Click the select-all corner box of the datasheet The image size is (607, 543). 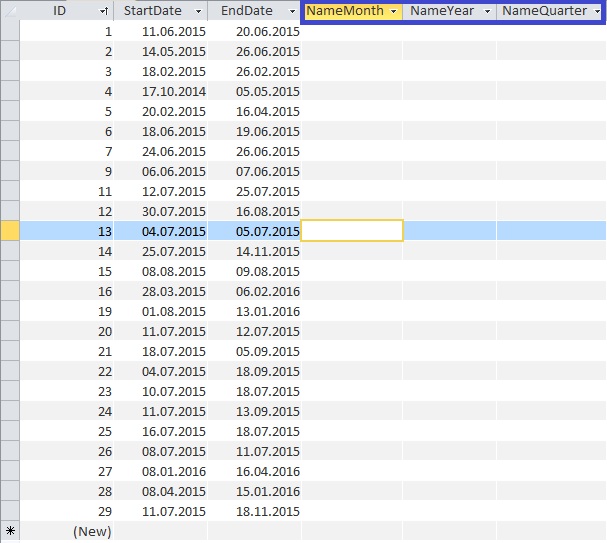coord(10,11)
